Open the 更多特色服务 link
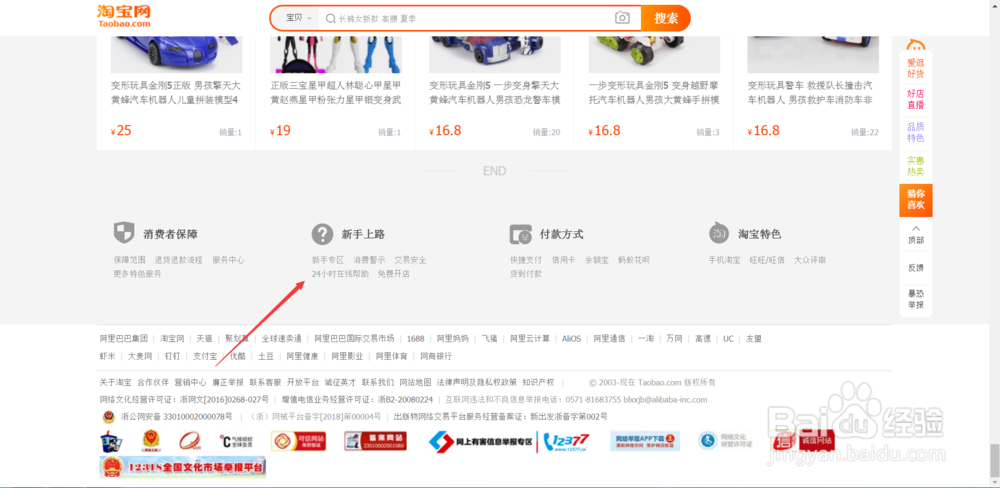Viewport: 1000px width, 488px height. coord(138,274)
